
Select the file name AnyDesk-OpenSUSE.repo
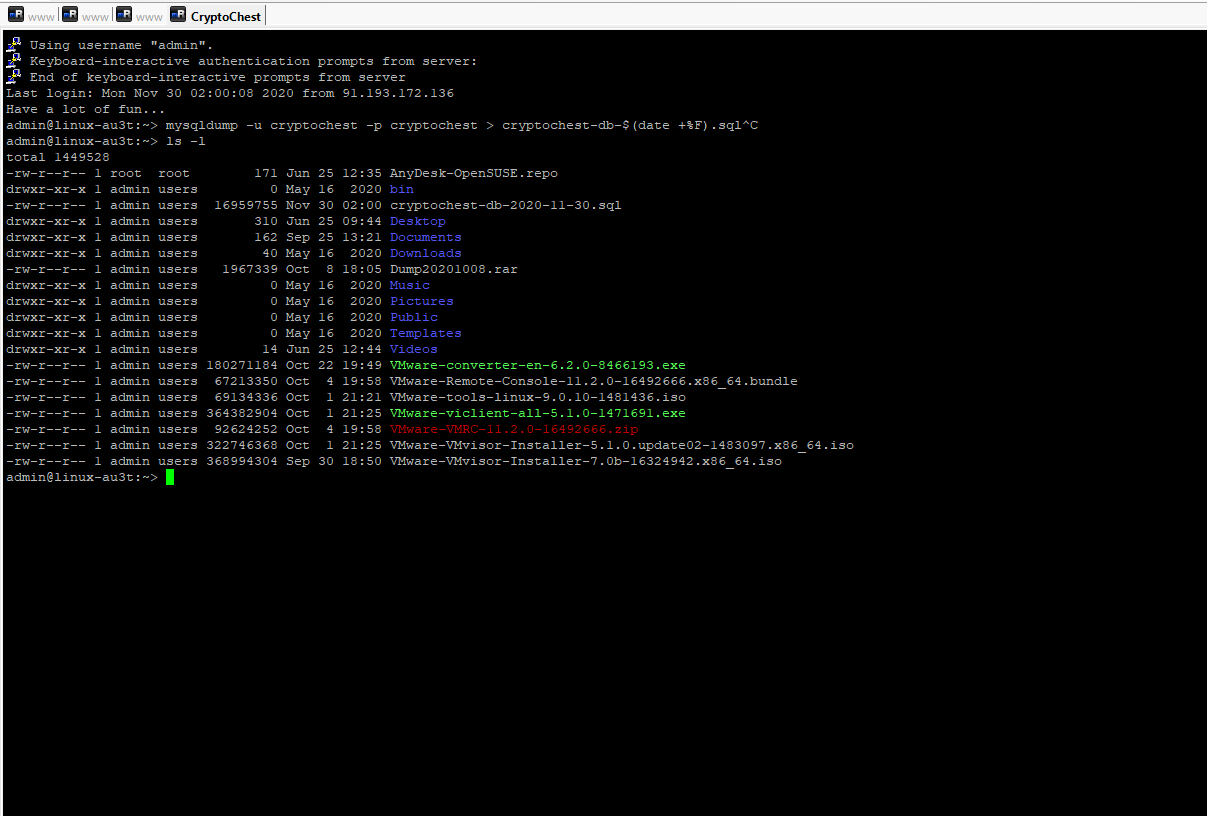[474, 173]
